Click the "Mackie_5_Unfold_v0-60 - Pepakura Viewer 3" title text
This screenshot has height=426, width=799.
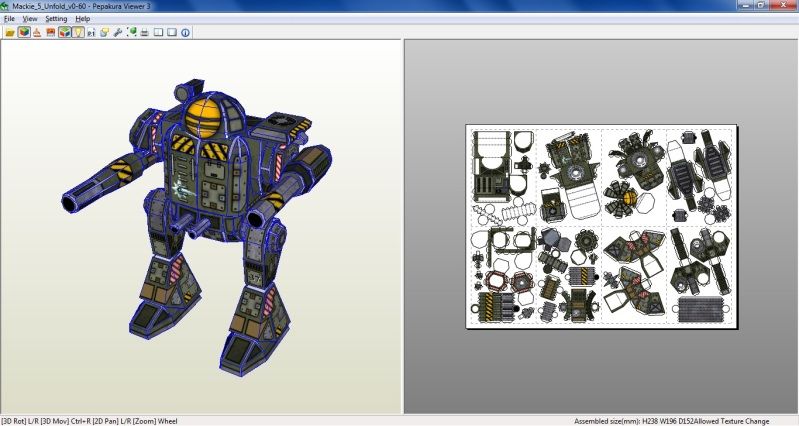point(81,6)
